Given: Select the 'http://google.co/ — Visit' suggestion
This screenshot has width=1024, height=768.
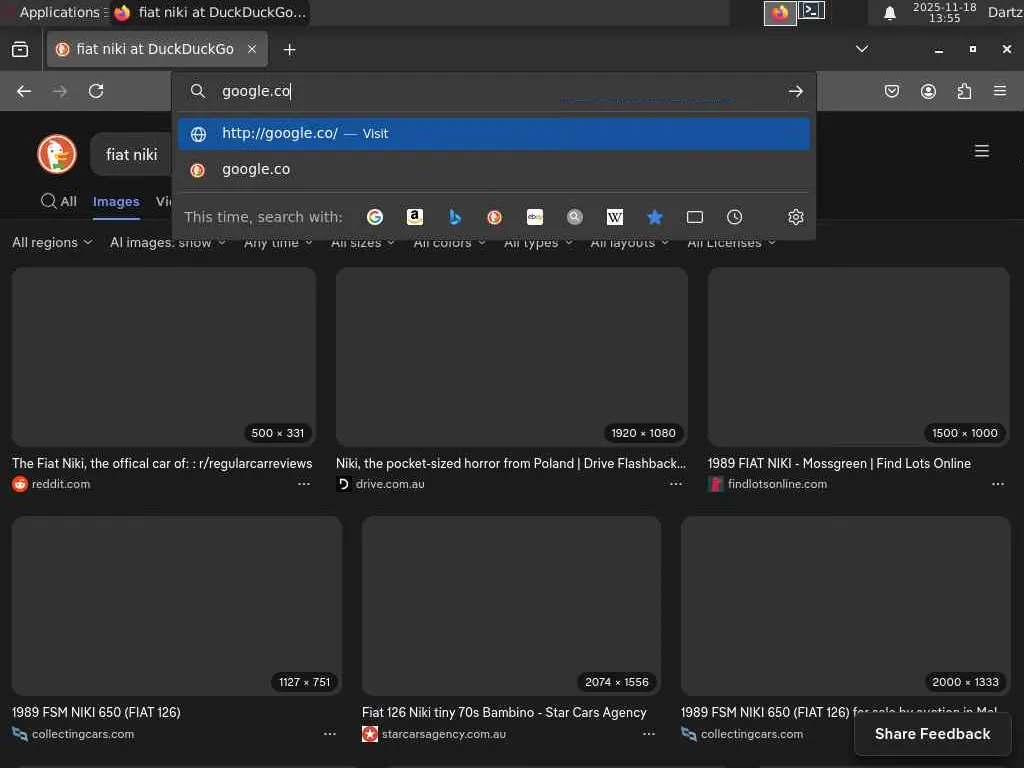Looking at the screenshot, I should point(494,133).
